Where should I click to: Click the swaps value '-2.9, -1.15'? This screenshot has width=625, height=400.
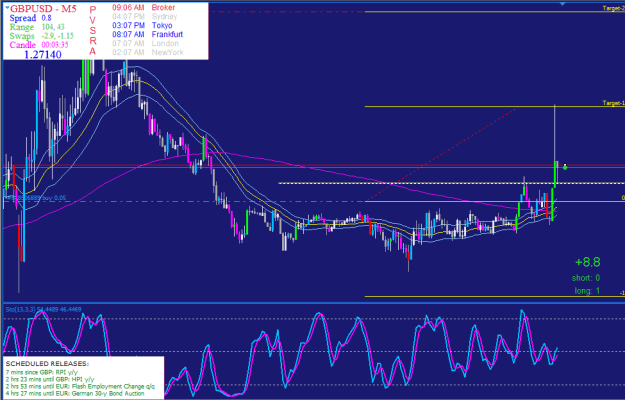[x=57, y=36]
